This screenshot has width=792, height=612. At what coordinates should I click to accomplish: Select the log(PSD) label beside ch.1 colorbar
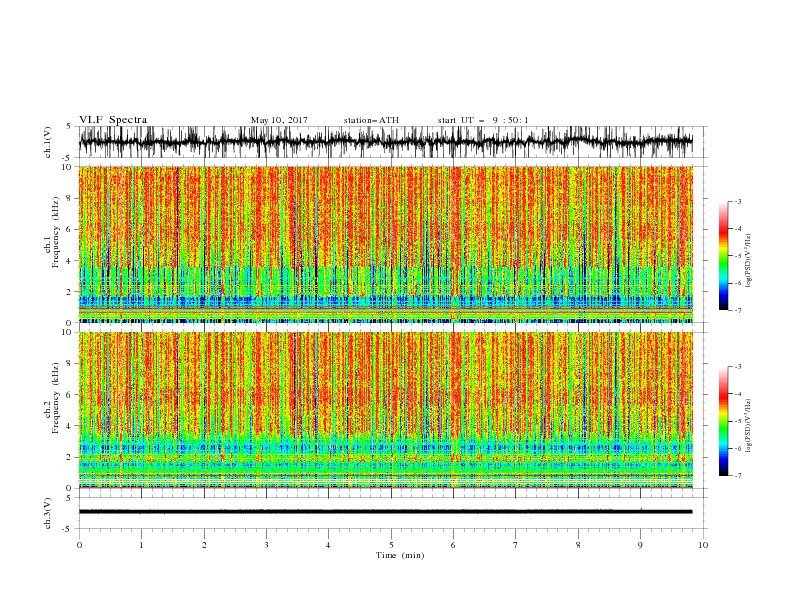[x=749, y=261]
